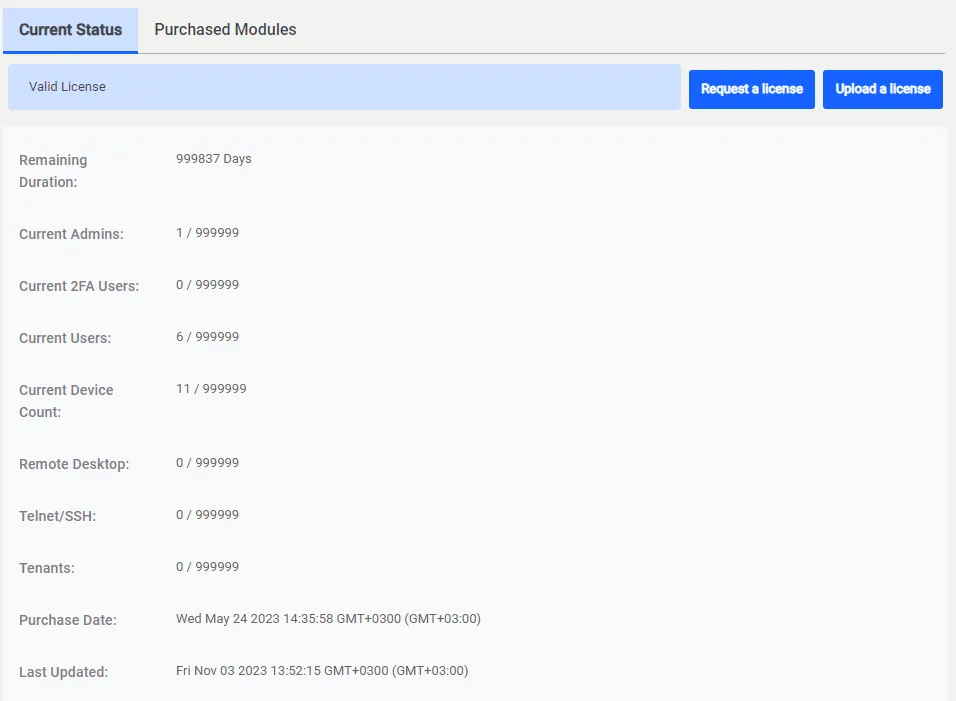This screenshot has height=701, width=956.
Task: Click the Current Users label
Action: (65, 338)
